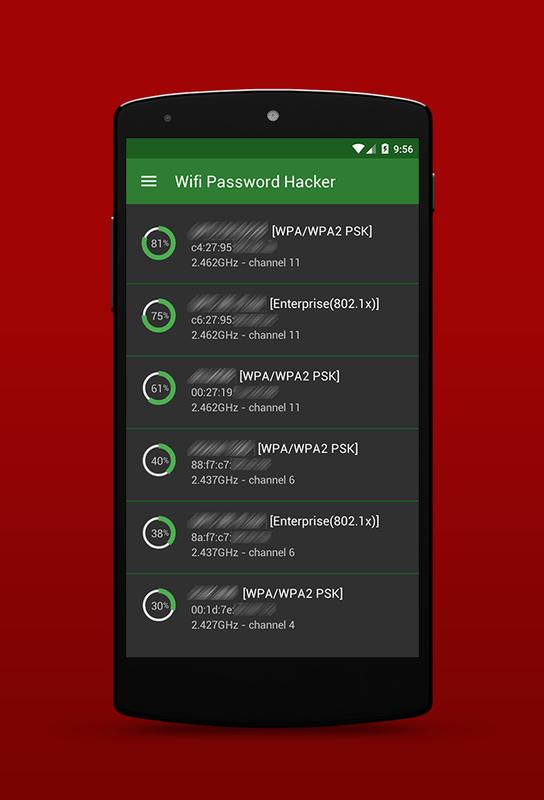Select the WPA/WPA2 network with MAC 88:f7:c7

(x=273, y=465)
